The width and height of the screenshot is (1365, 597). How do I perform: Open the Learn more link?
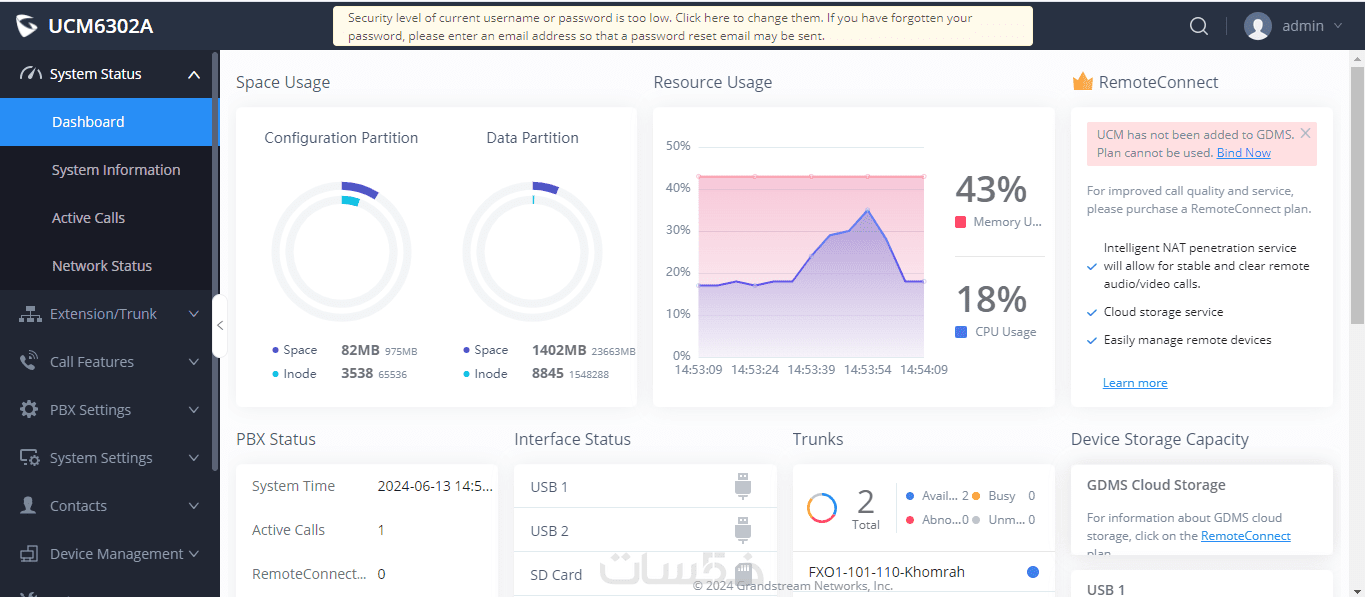(x=1135, y=383)
